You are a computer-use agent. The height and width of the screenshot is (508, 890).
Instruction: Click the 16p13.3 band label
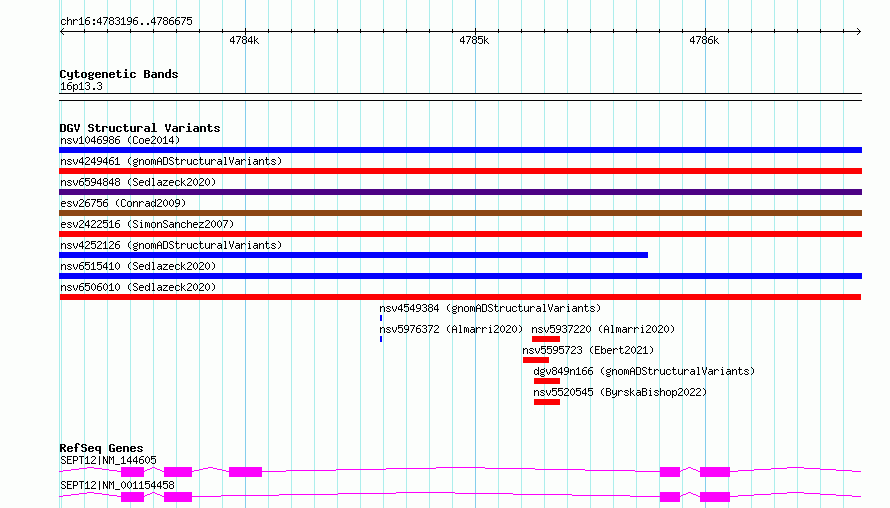81,86
